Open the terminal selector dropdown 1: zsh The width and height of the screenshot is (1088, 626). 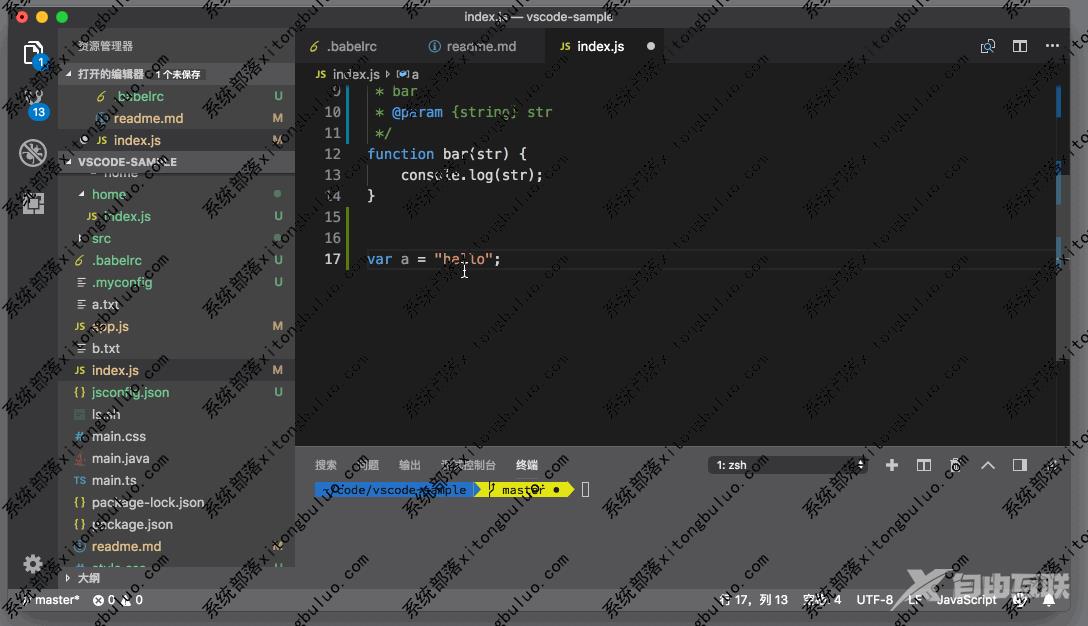pyautogui.click(x=790, y=465)
